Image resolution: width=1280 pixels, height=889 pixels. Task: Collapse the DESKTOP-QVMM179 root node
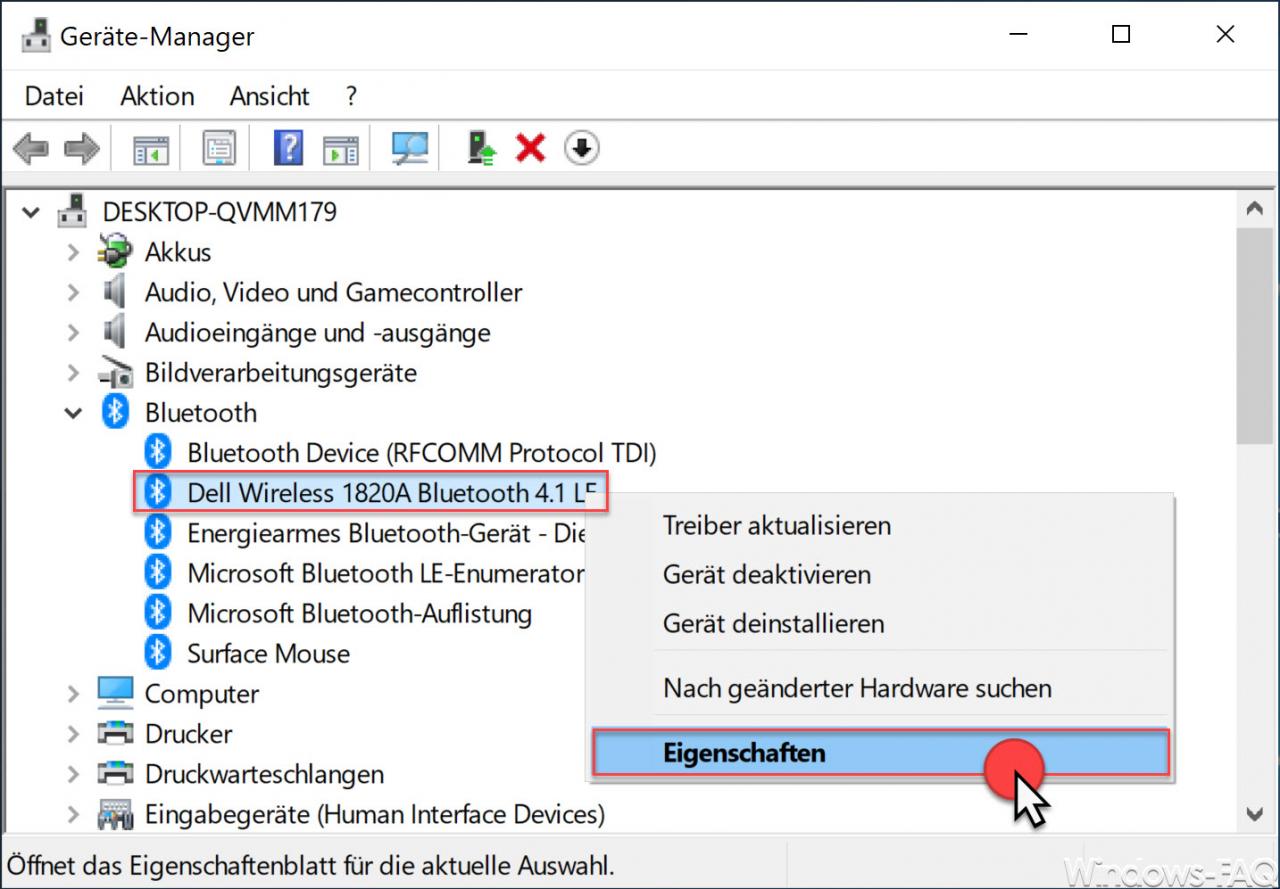pyautogui.click(x=31, y=212)
